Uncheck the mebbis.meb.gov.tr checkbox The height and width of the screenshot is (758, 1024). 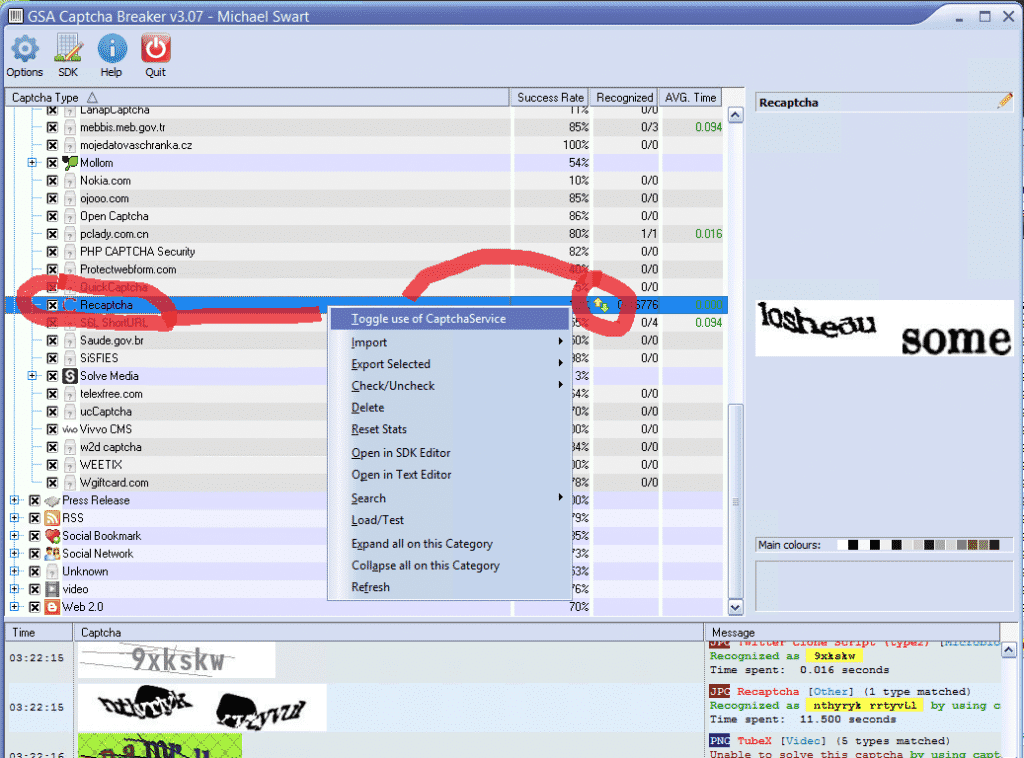click(52, 127)
